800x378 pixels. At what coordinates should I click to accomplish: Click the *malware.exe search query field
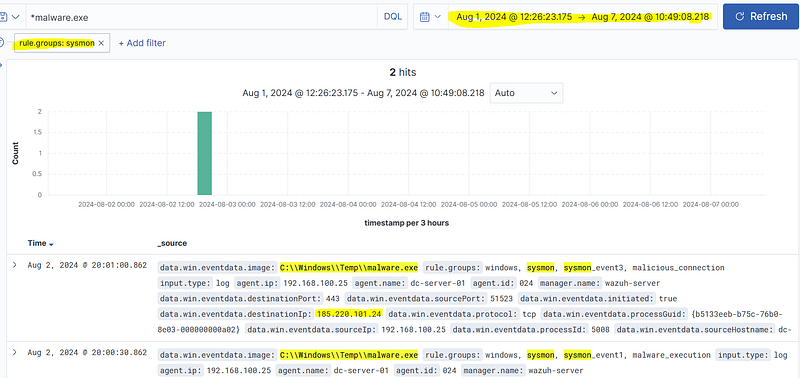click(202, 17)
